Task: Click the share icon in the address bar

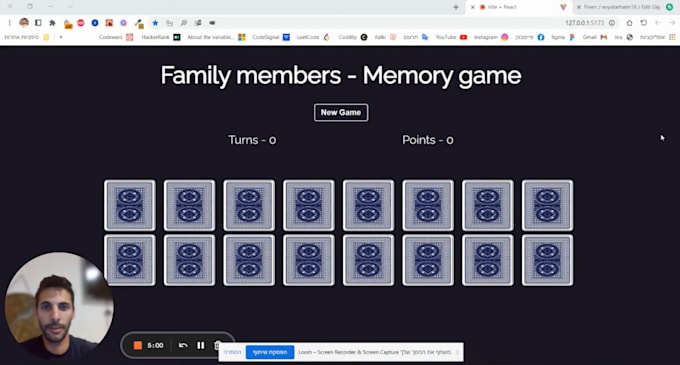Action: (x=169, y=23)
